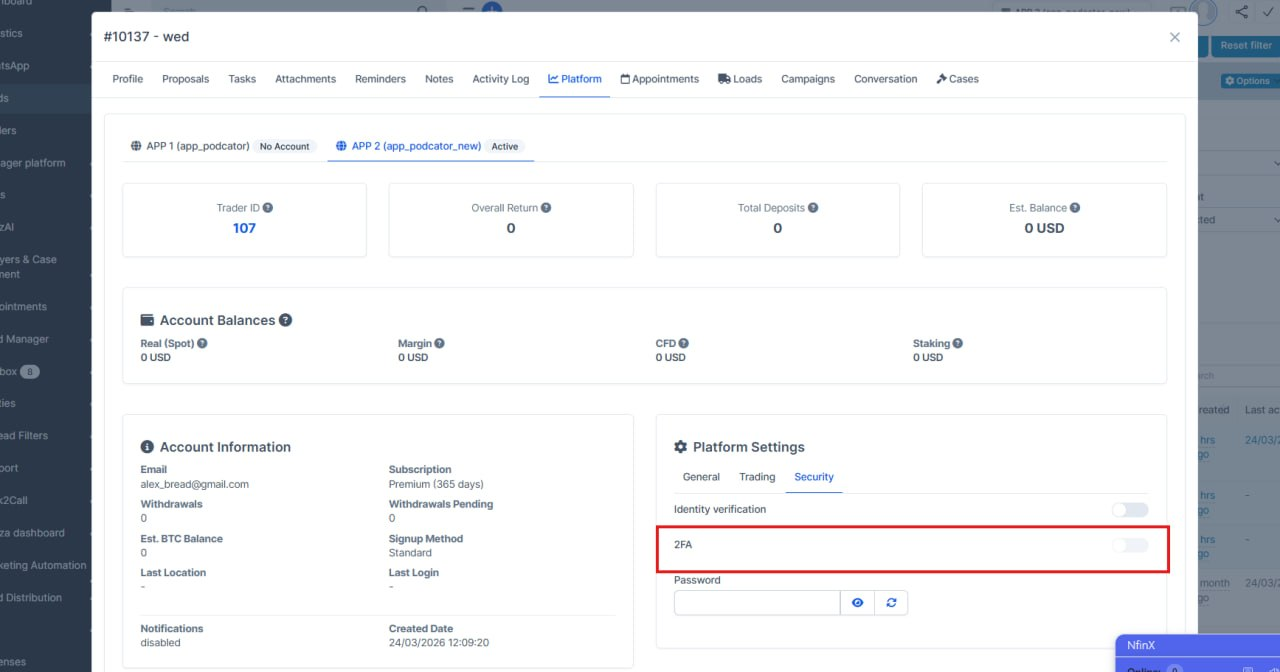Click the Total Deposits help icon
Image resolution: width=1280 pixels, height=672 pixels.
coord(813,208)
